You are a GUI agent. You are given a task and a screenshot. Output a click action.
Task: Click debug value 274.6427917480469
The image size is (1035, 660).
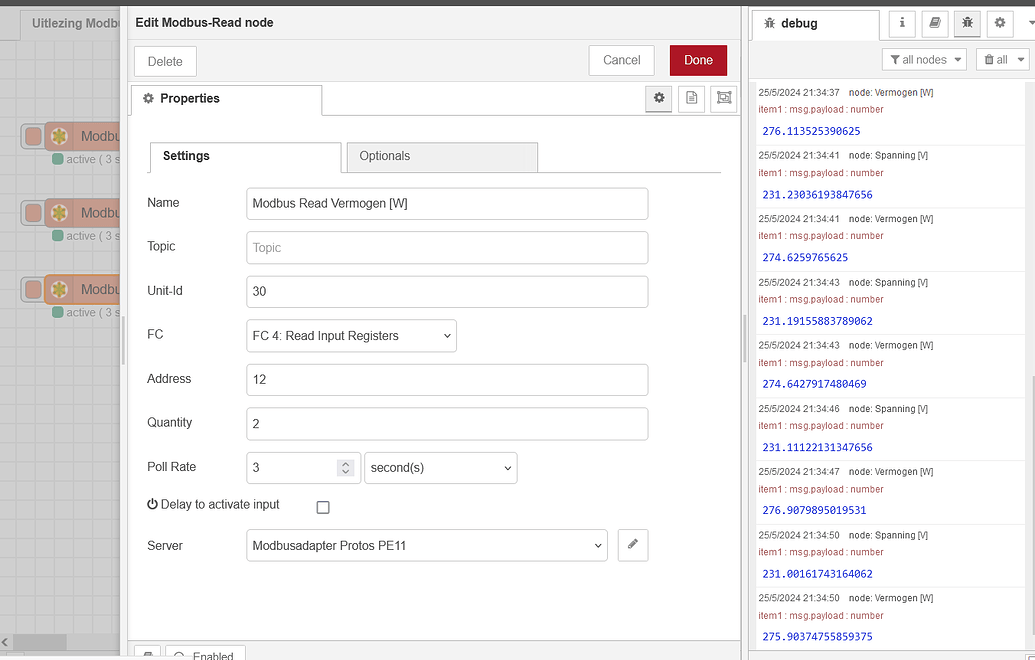815,384
